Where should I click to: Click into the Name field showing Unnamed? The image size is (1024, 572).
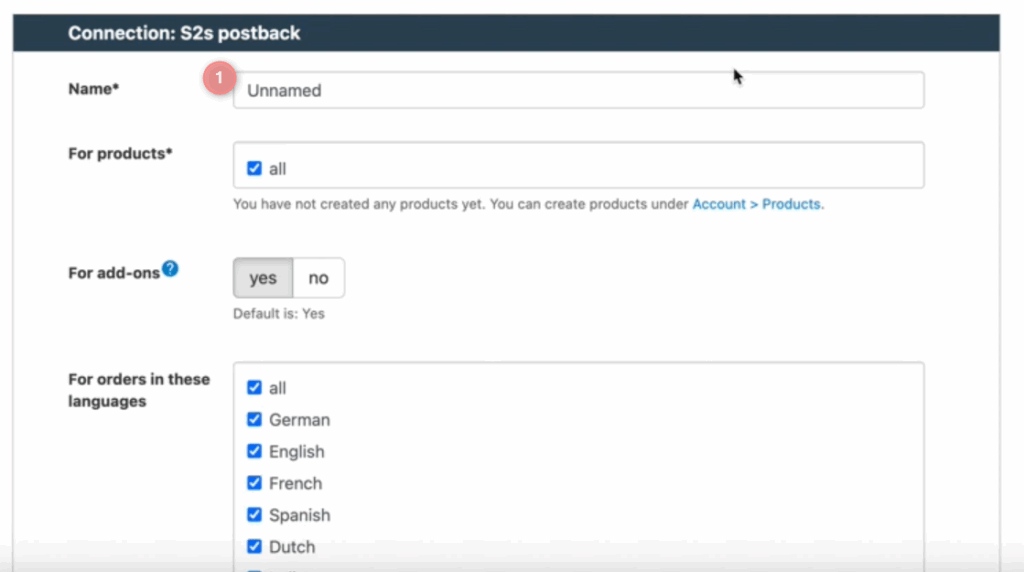pos(578,90)
